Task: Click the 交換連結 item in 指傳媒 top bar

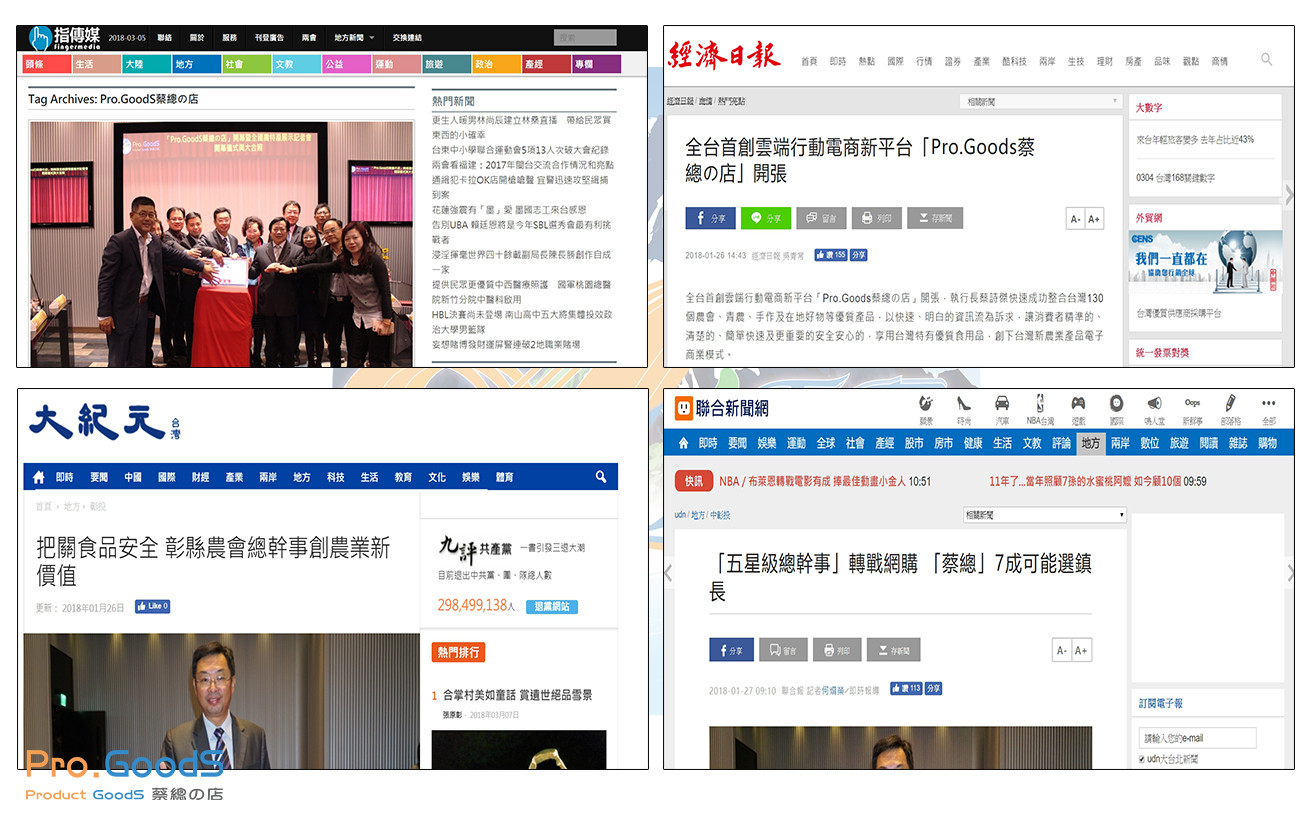Action: (406, 38)
